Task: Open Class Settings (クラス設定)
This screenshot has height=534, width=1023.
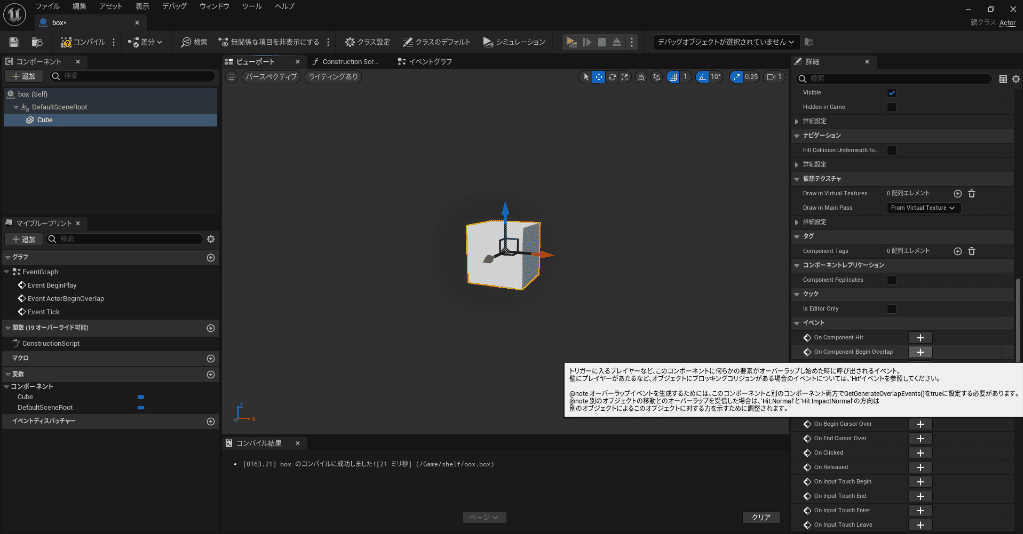Action: click(367, 42)
